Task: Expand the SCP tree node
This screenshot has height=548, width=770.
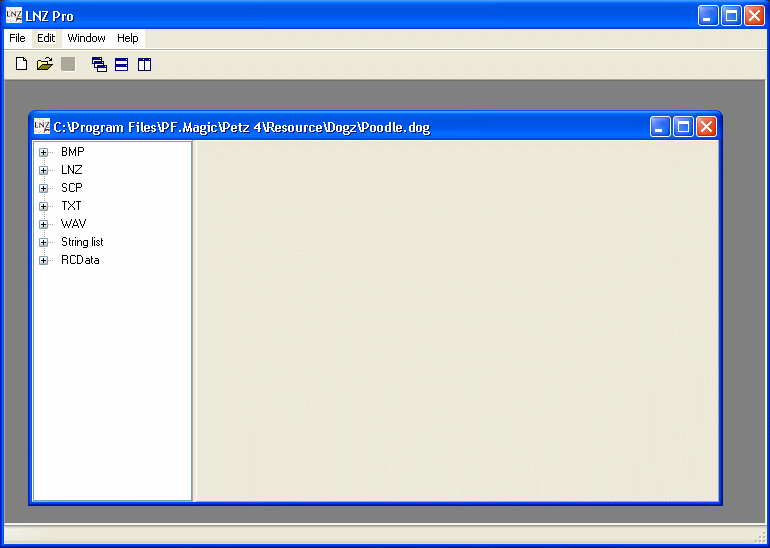Action: click(x=43, y=189)
